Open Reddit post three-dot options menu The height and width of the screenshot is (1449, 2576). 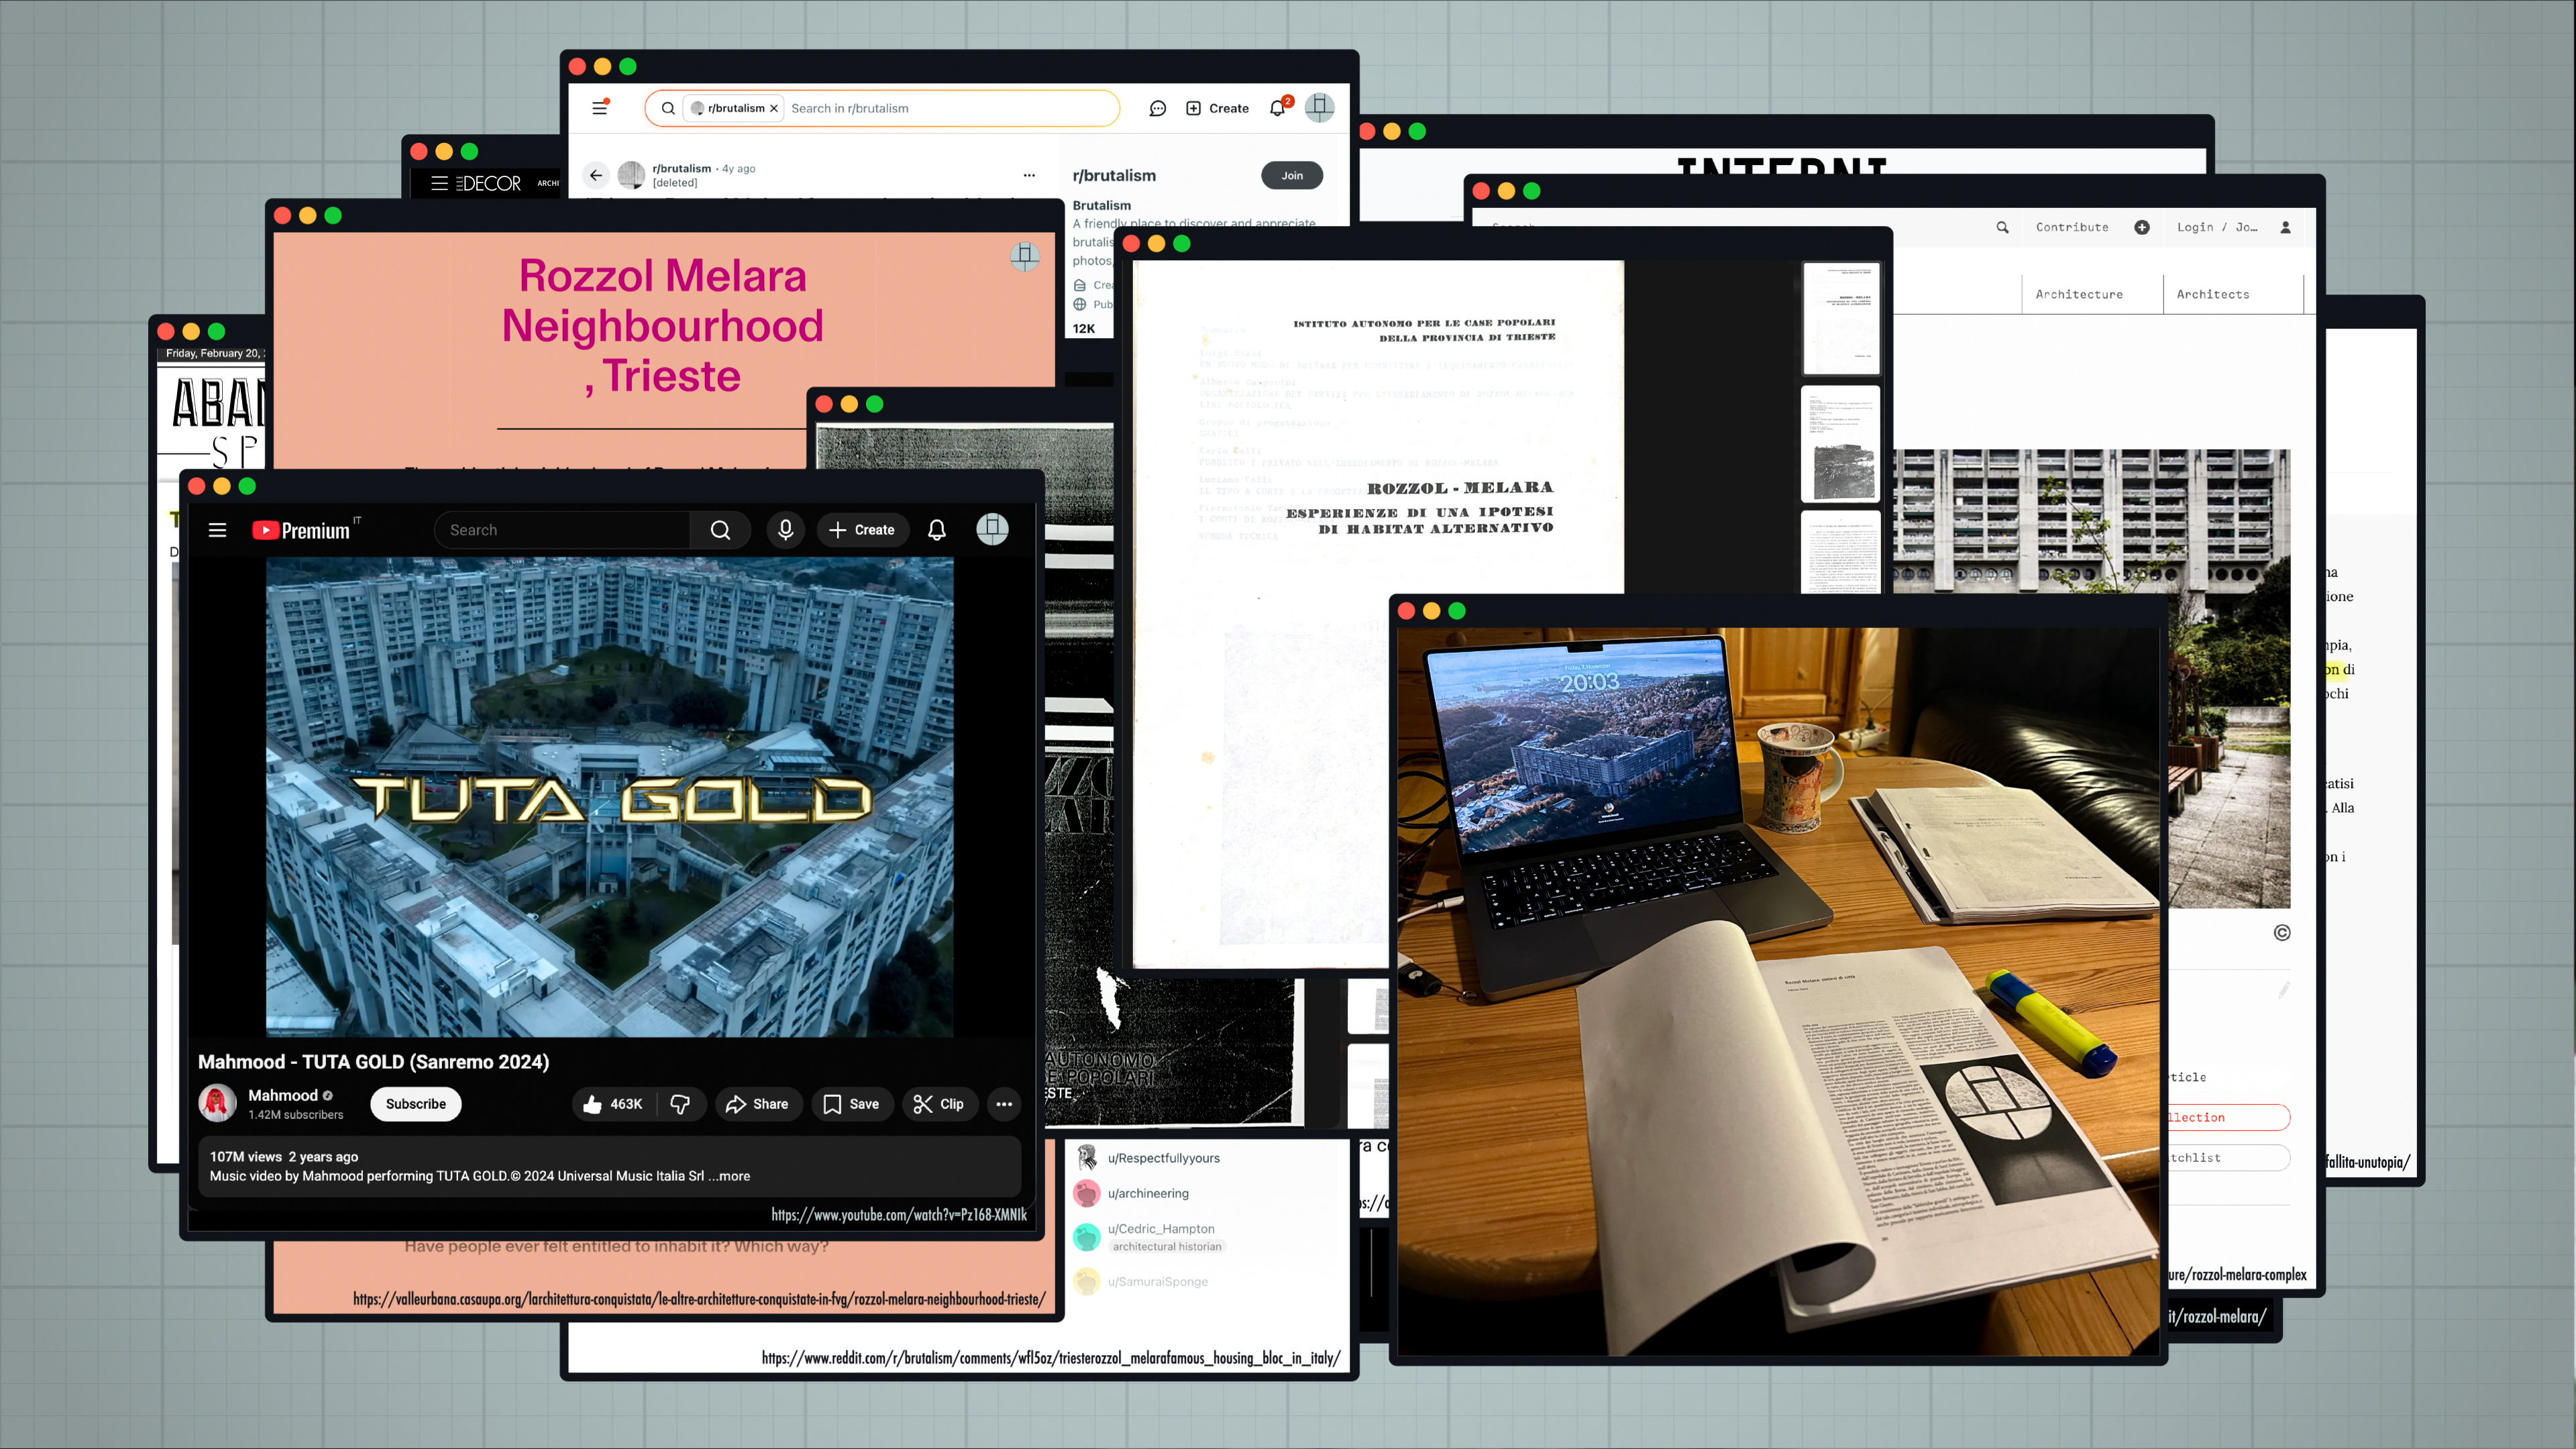pos(1029,175)
